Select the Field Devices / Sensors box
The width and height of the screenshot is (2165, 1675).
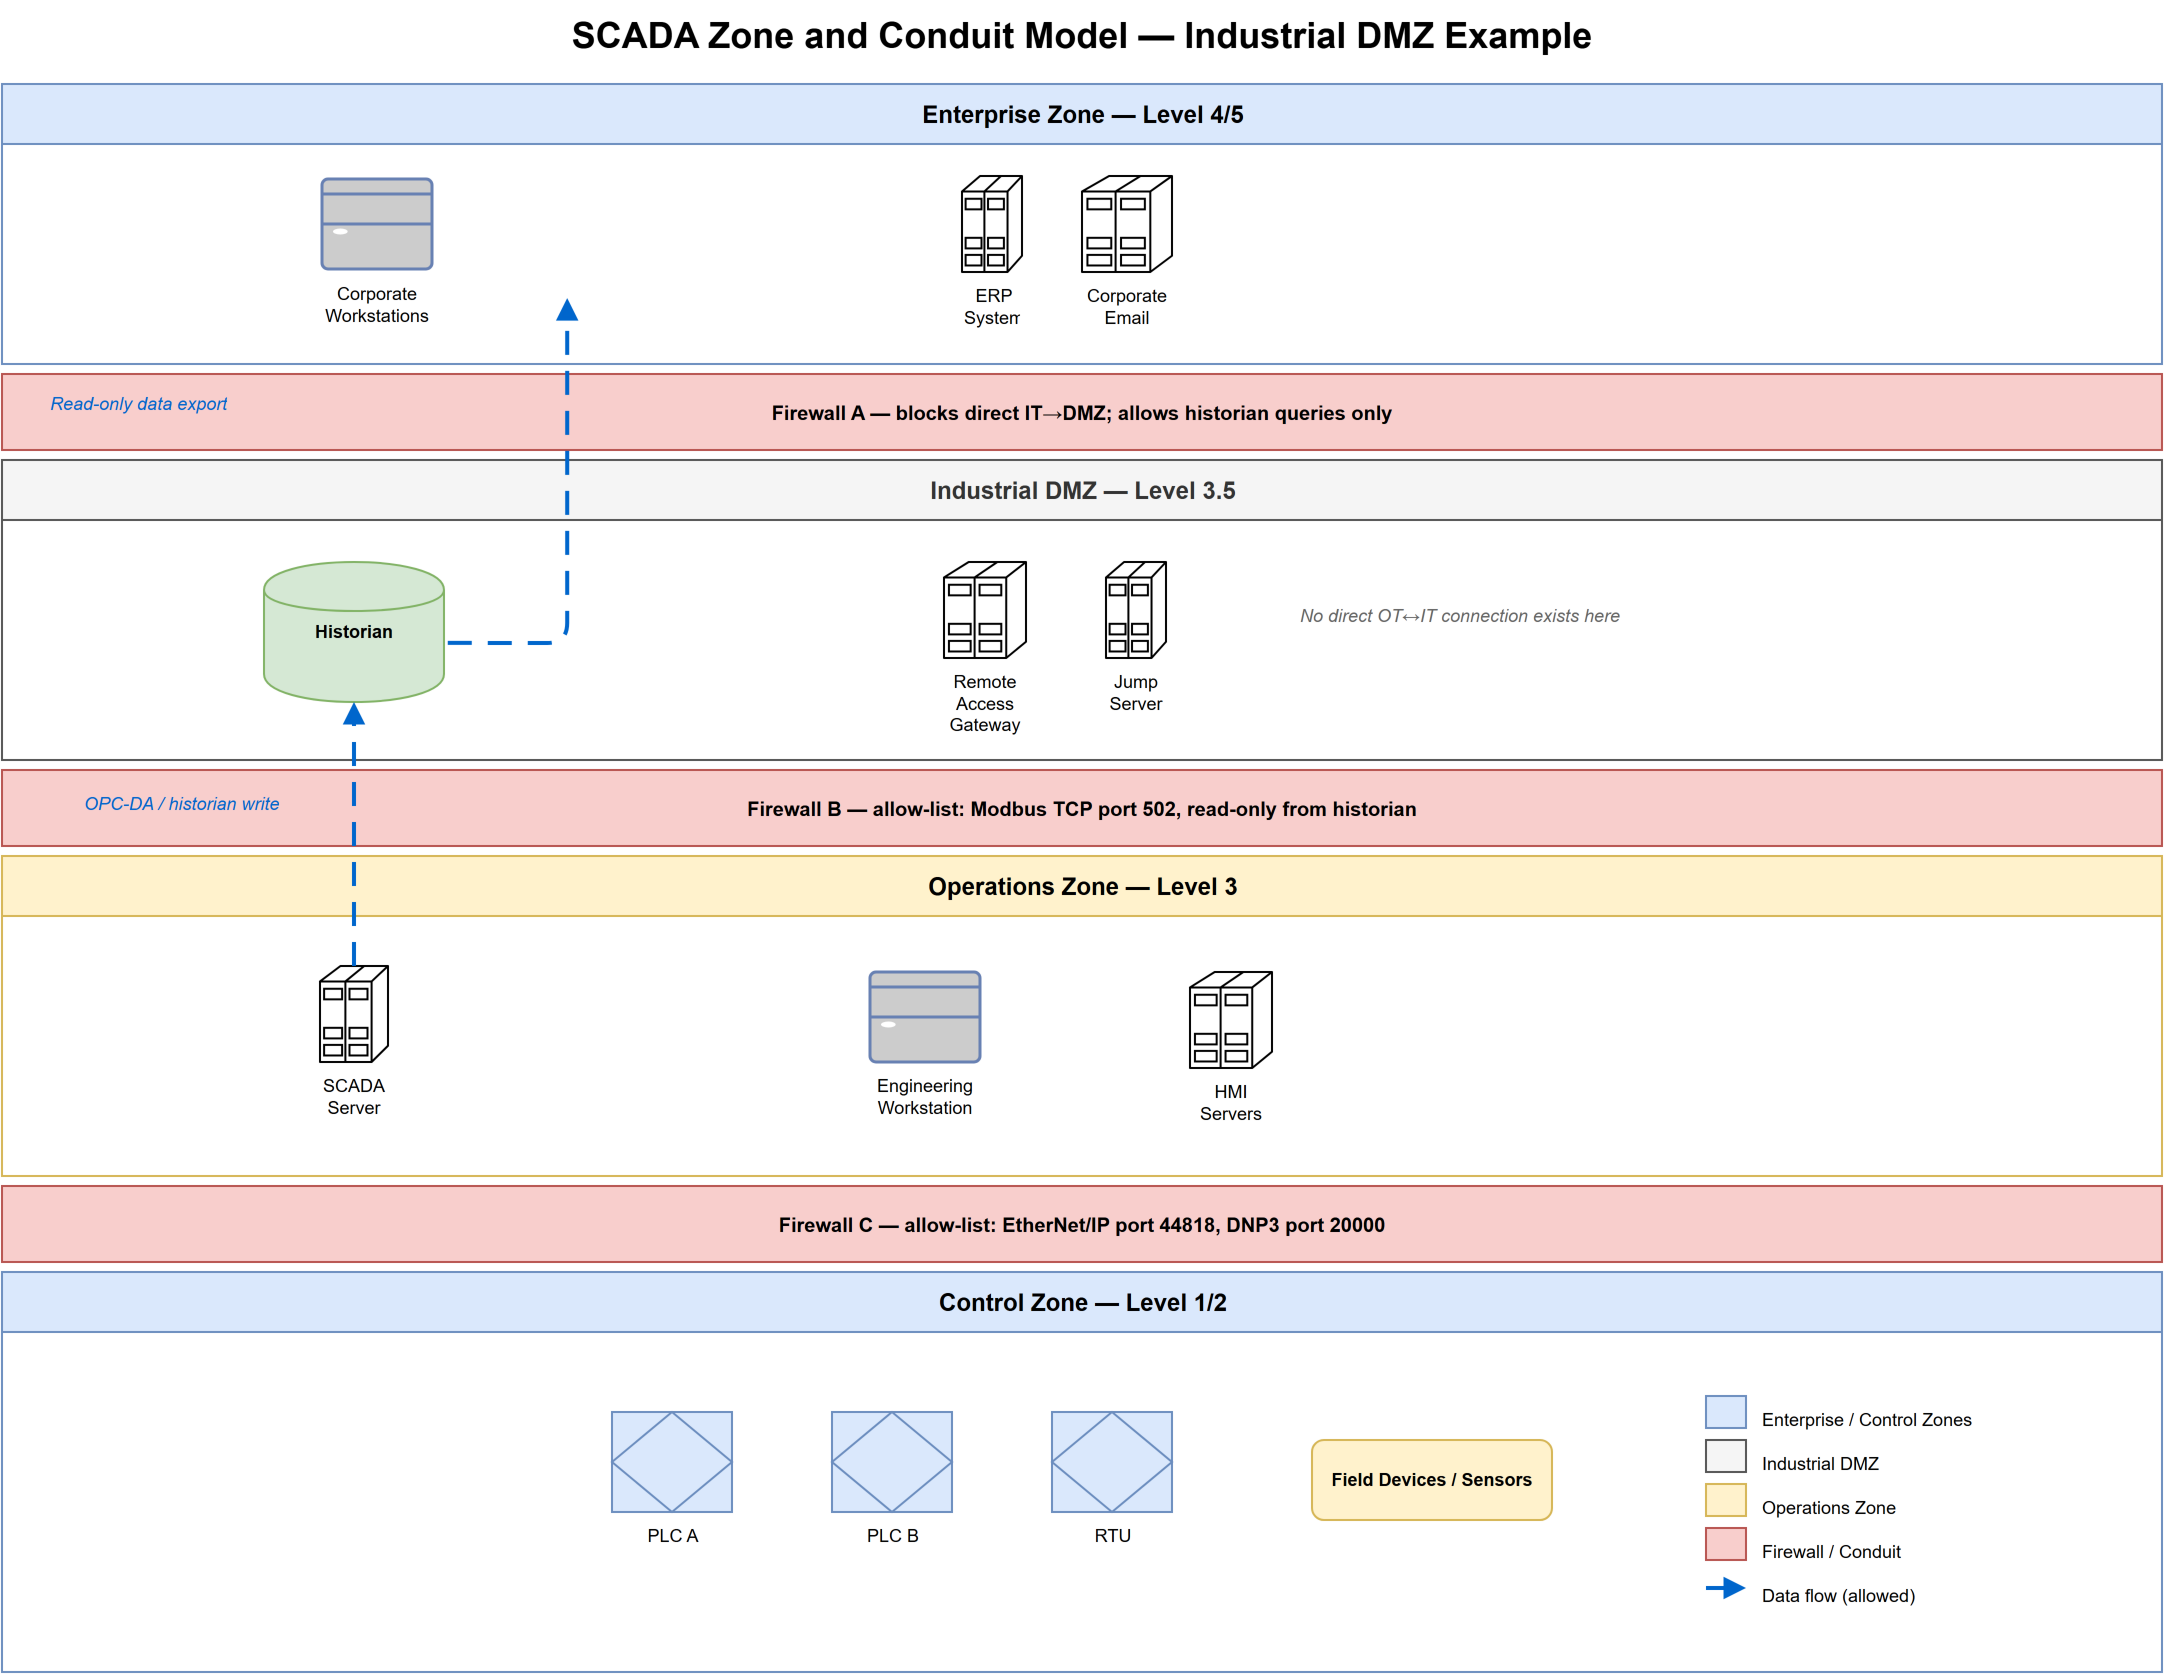[x=1431, y=1480]
